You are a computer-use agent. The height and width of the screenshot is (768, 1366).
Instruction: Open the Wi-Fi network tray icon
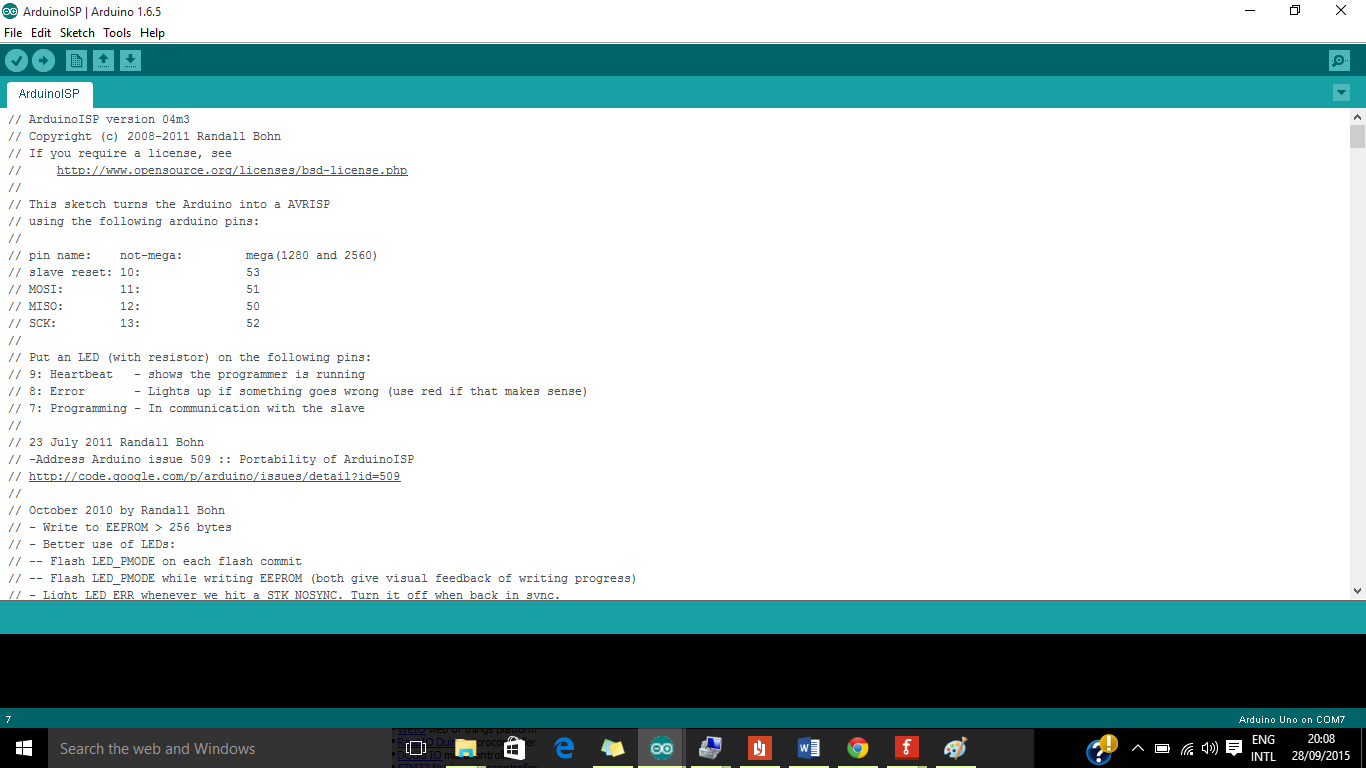tap(1187, 748)
